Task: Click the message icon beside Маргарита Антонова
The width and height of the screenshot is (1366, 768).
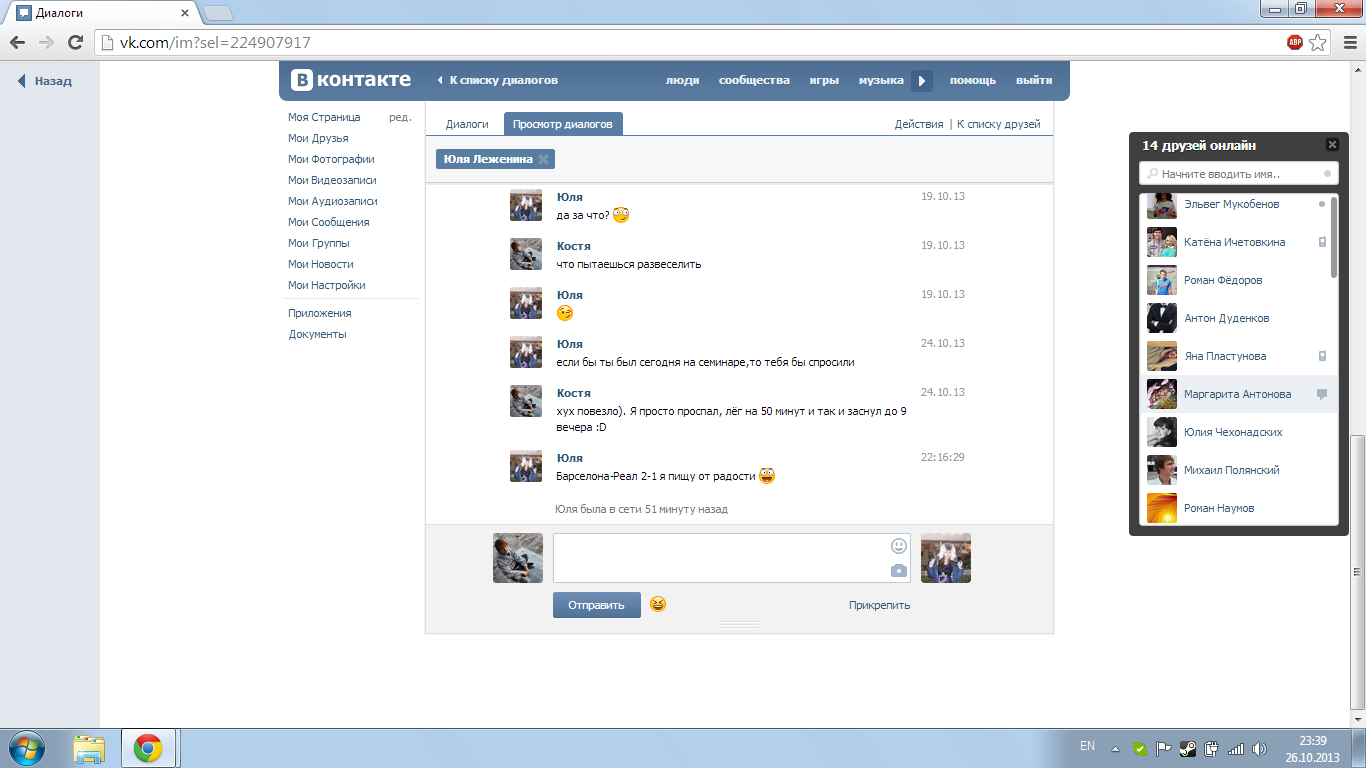Action: [1322, 394]
